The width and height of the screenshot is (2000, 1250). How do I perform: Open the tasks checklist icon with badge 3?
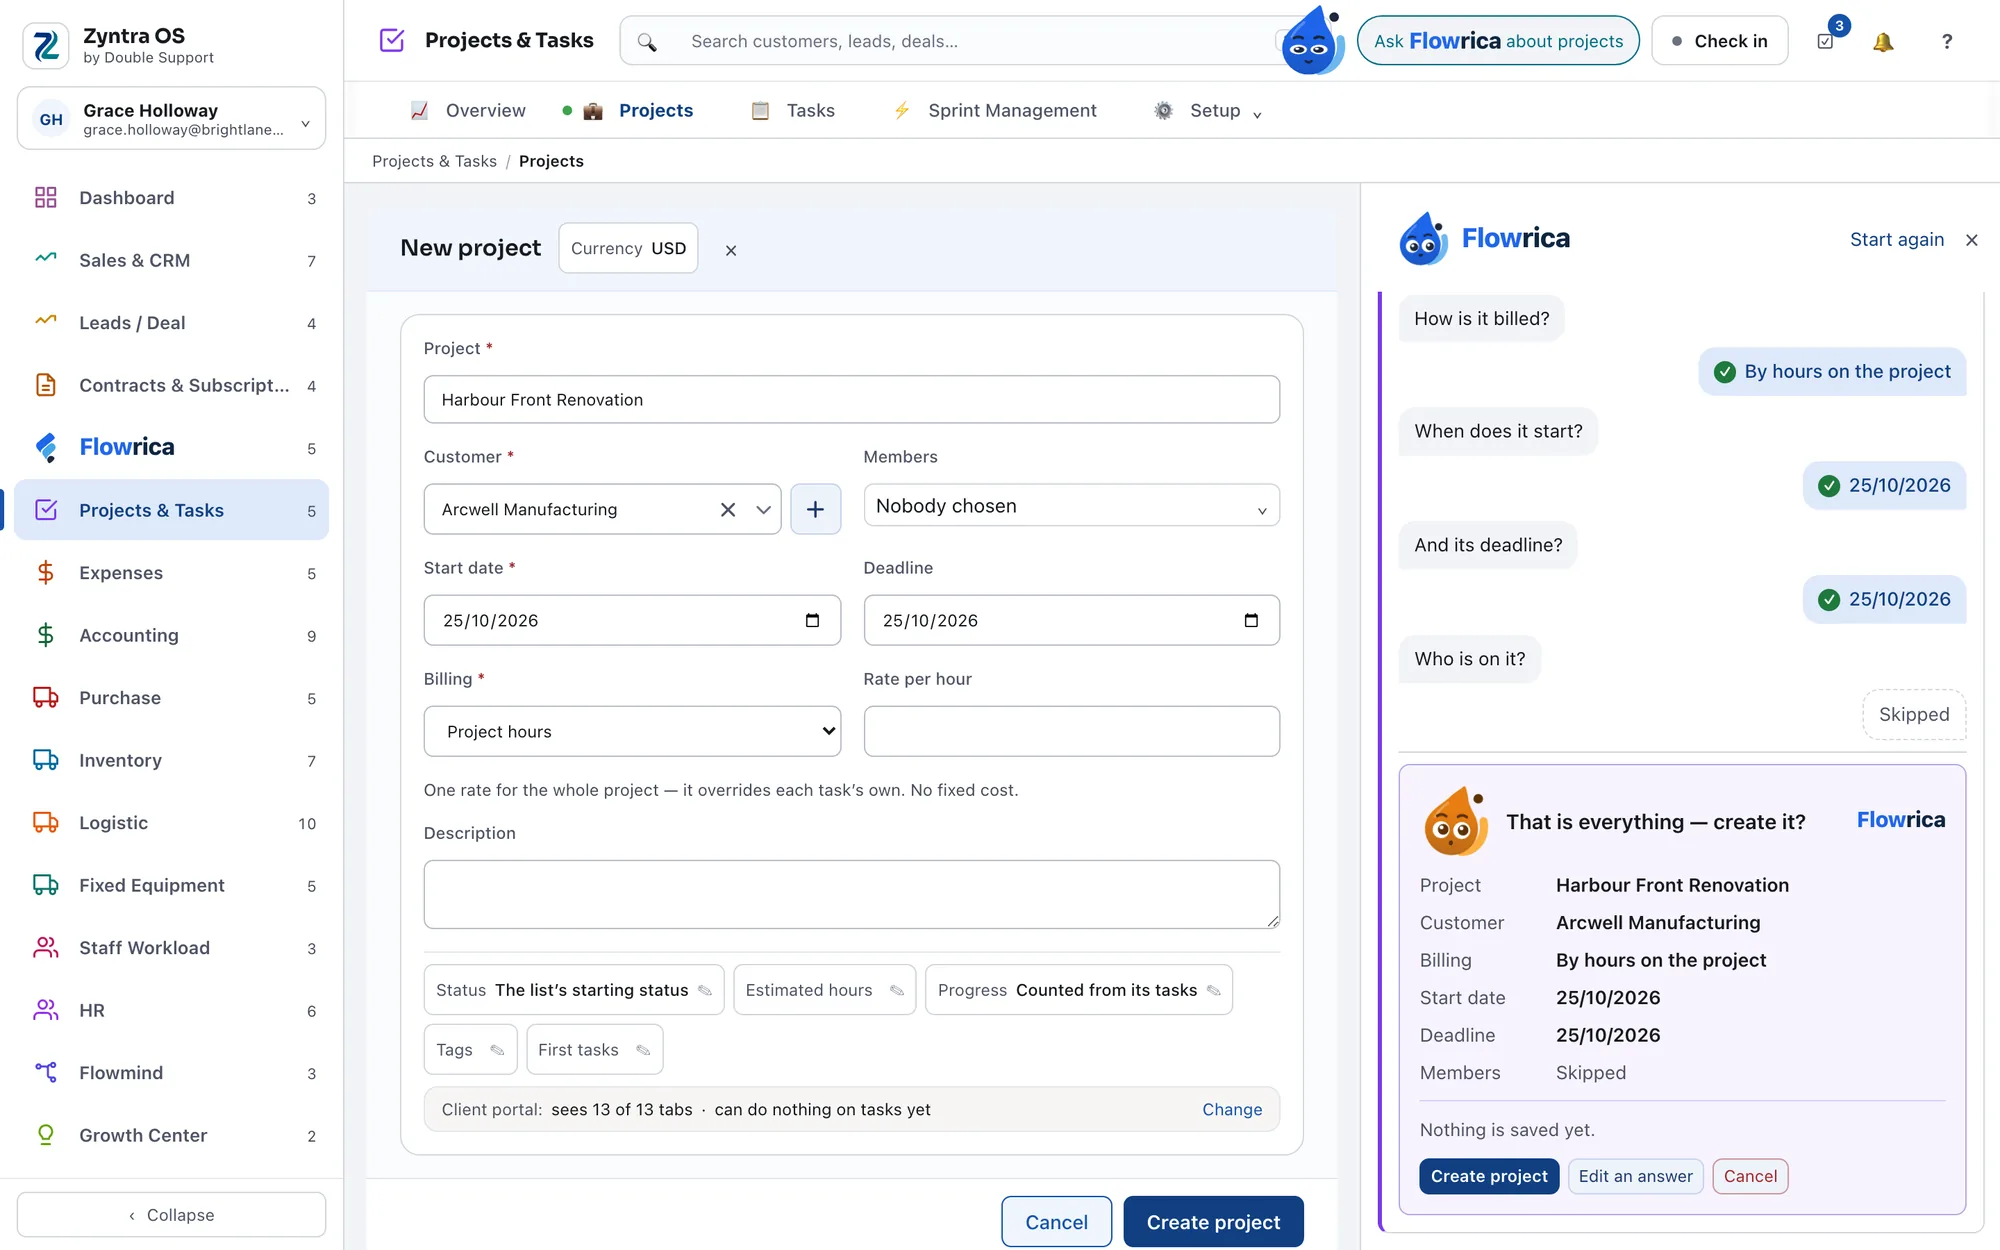tap(1826, 42)
